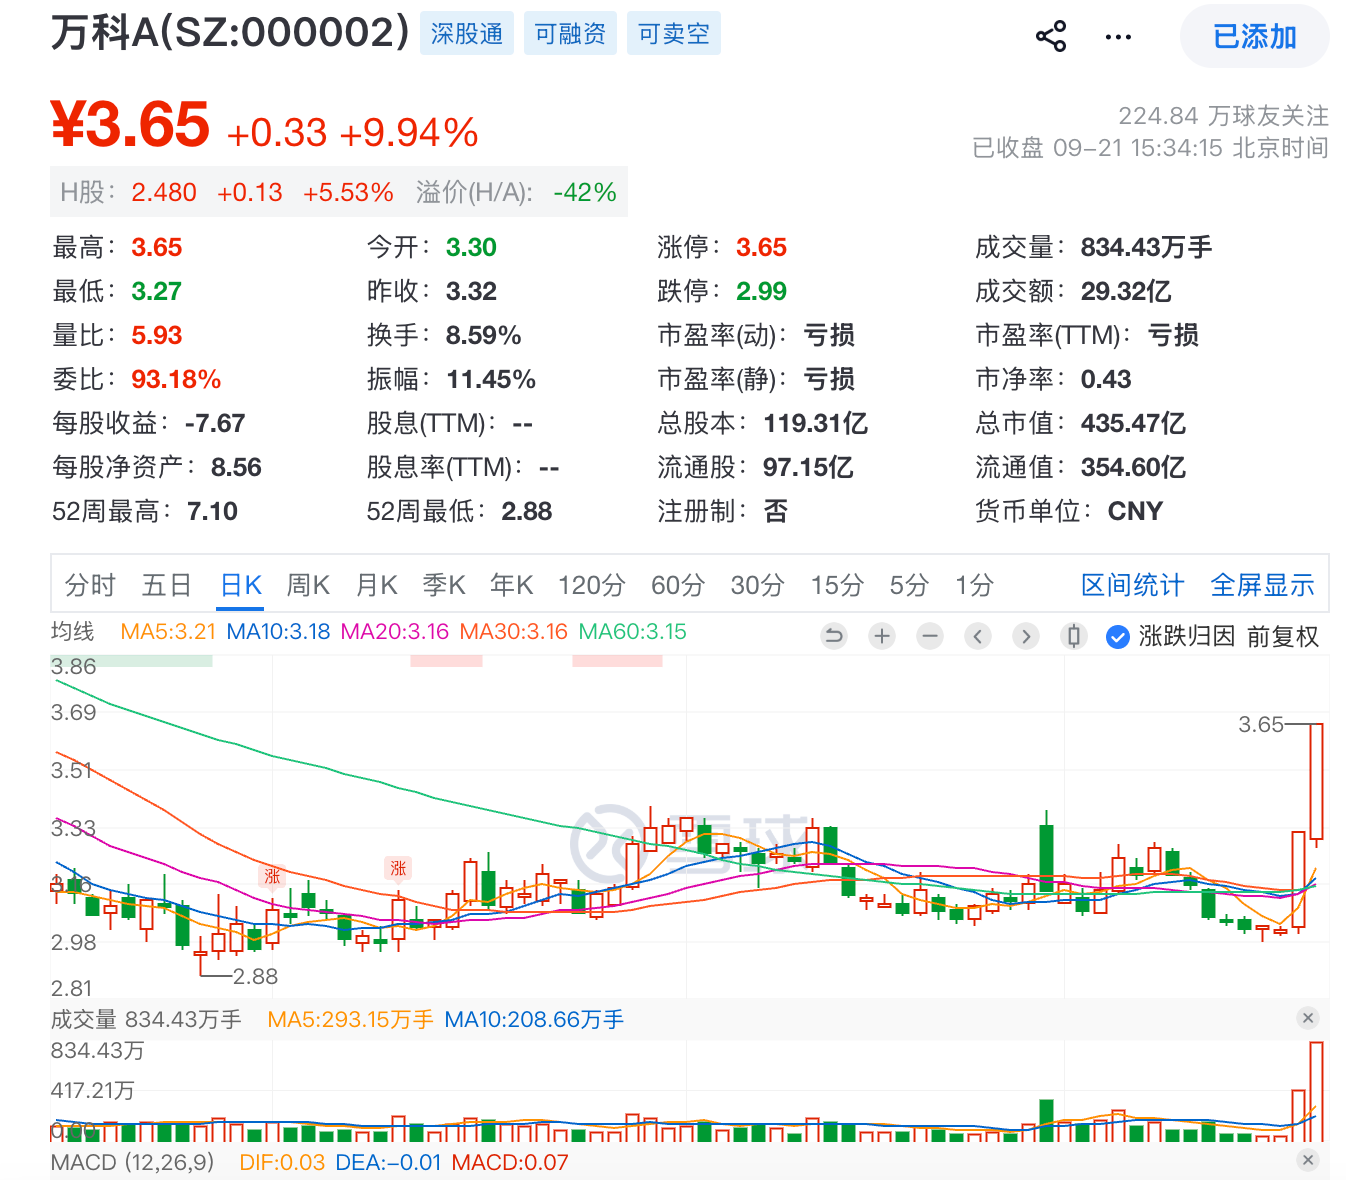Viewport: 1346px width, 1180px height.
Task: Click the 换手 8.59% value
Action: 483,335
